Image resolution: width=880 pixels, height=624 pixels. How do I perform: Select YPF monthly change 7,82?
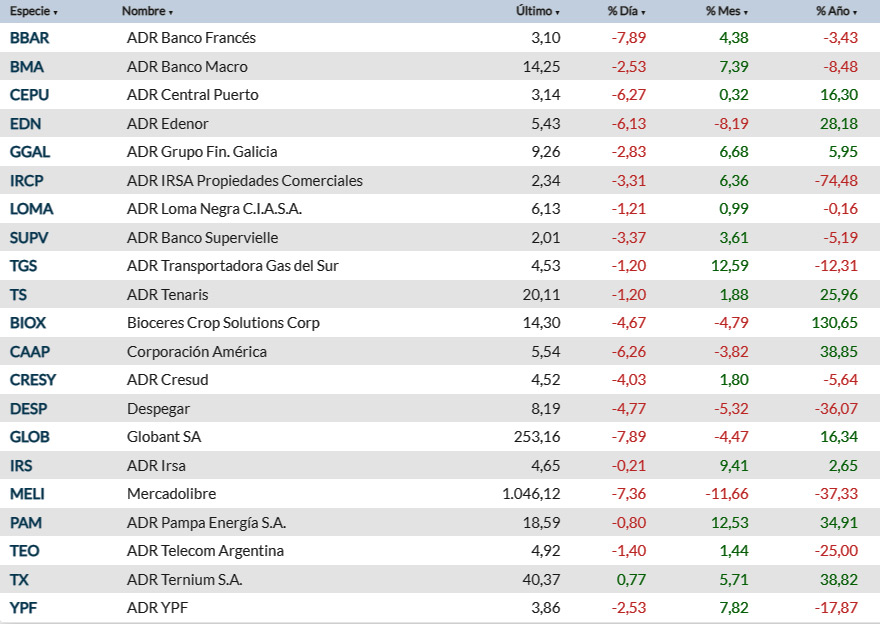(x=734, y=608)
